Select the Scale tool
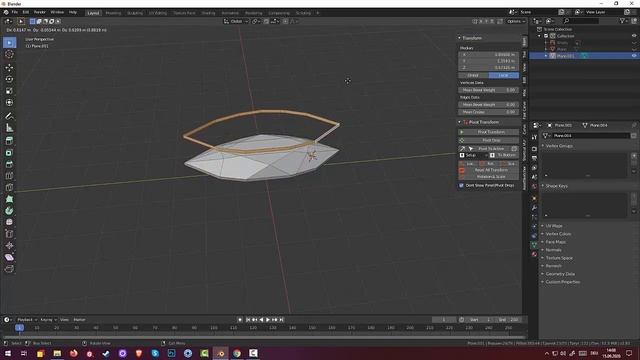The height and width of the screenshot is (360, 640). pyautogui.click(x=9, y=91)
